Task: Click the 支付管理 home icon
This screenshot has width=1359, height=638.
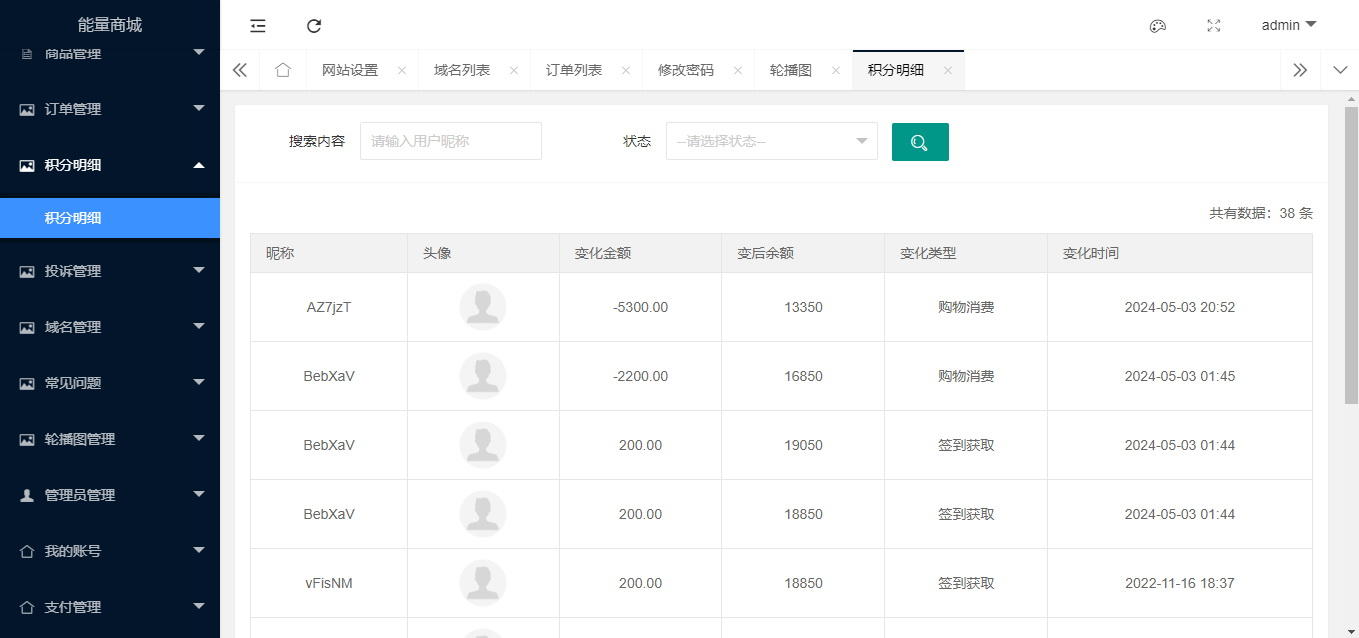Action: click(x=27, y=607)
